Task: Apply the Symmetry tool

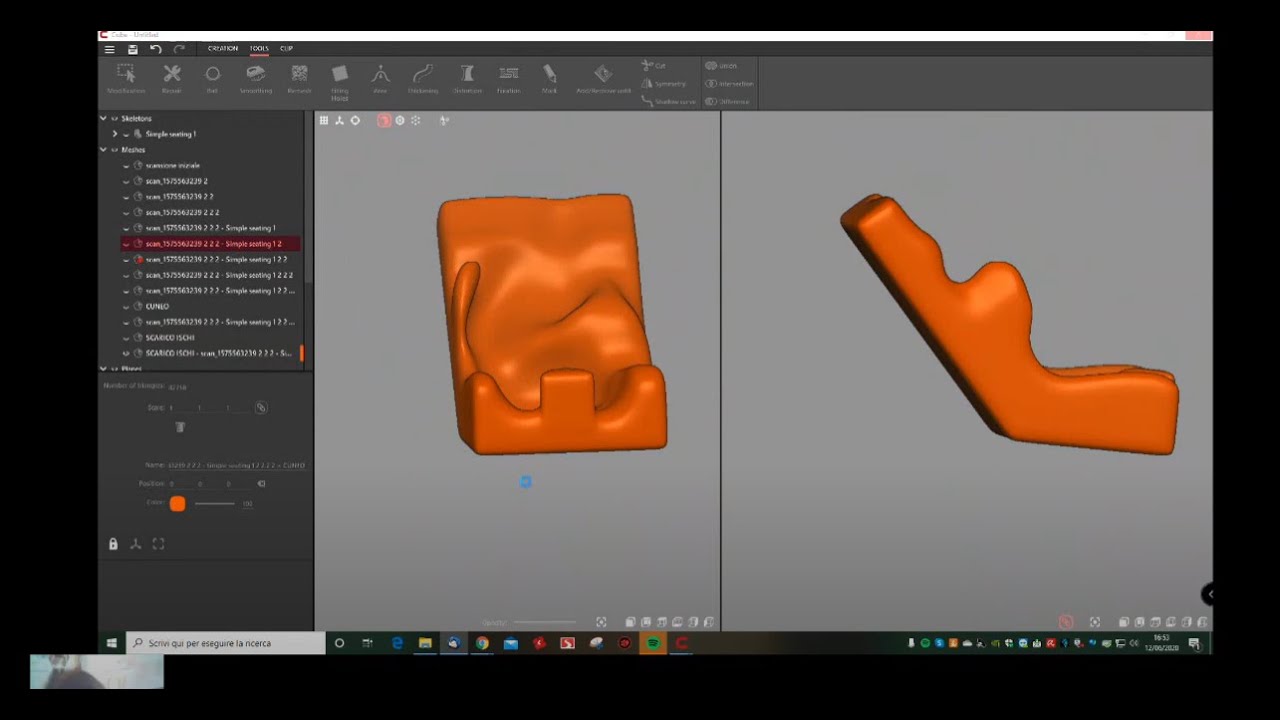Action: (664, 84)
